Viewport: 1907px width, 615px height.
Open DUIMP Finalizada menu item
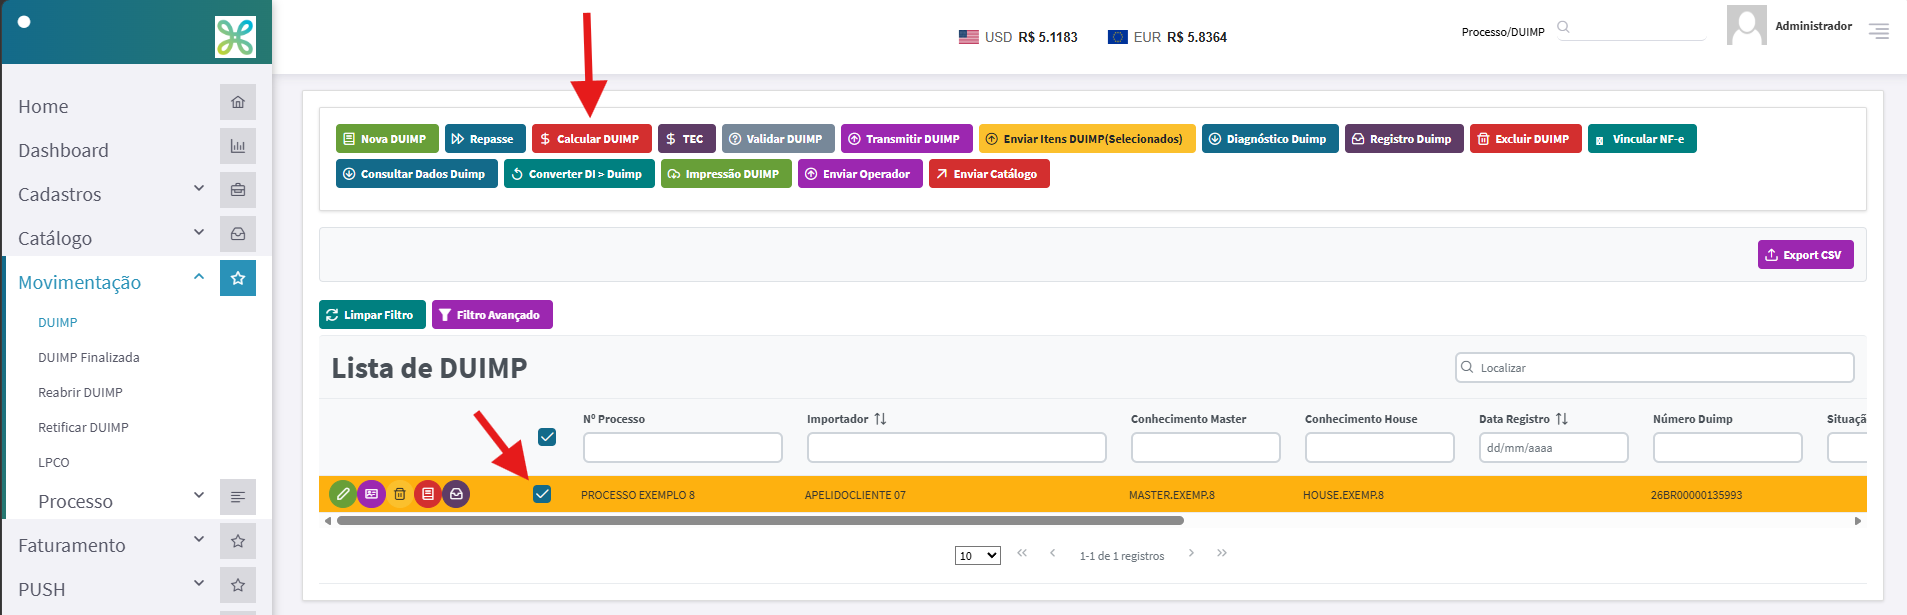point(89,357)
